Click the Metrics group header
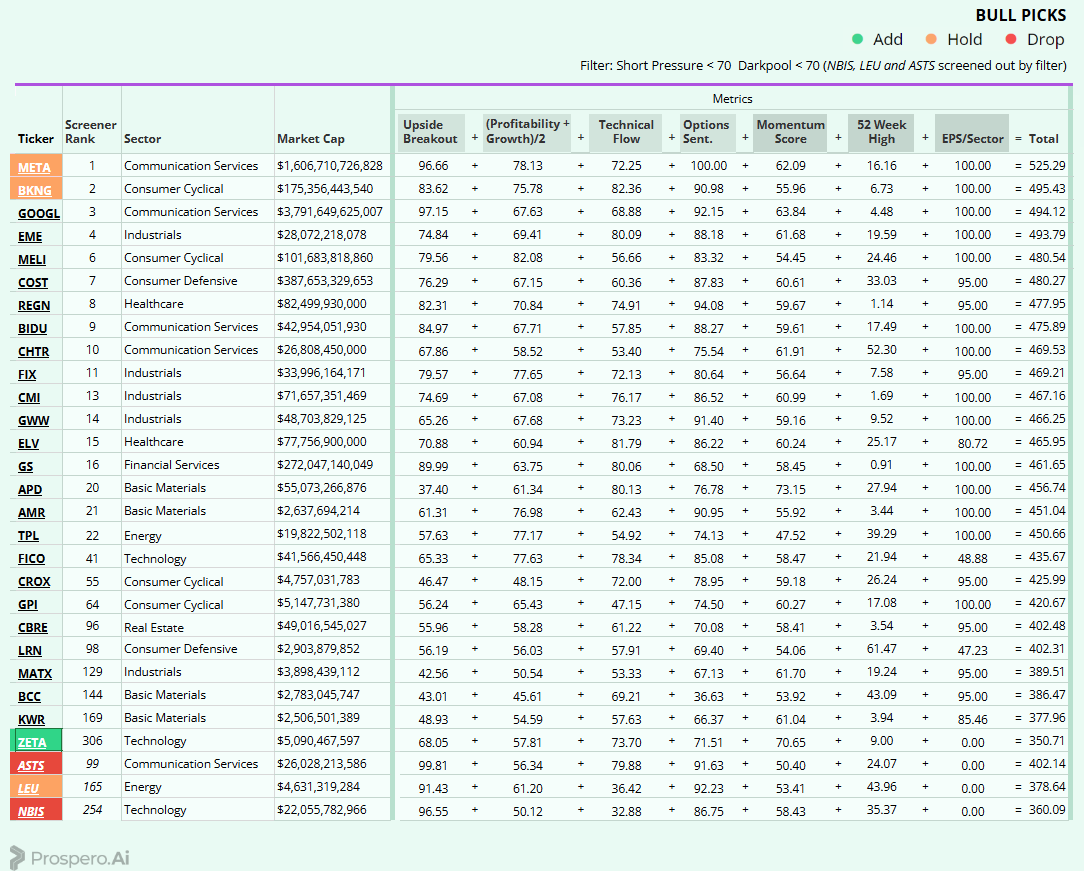This screenshot has width=1084, height=871. click(732, 99)
